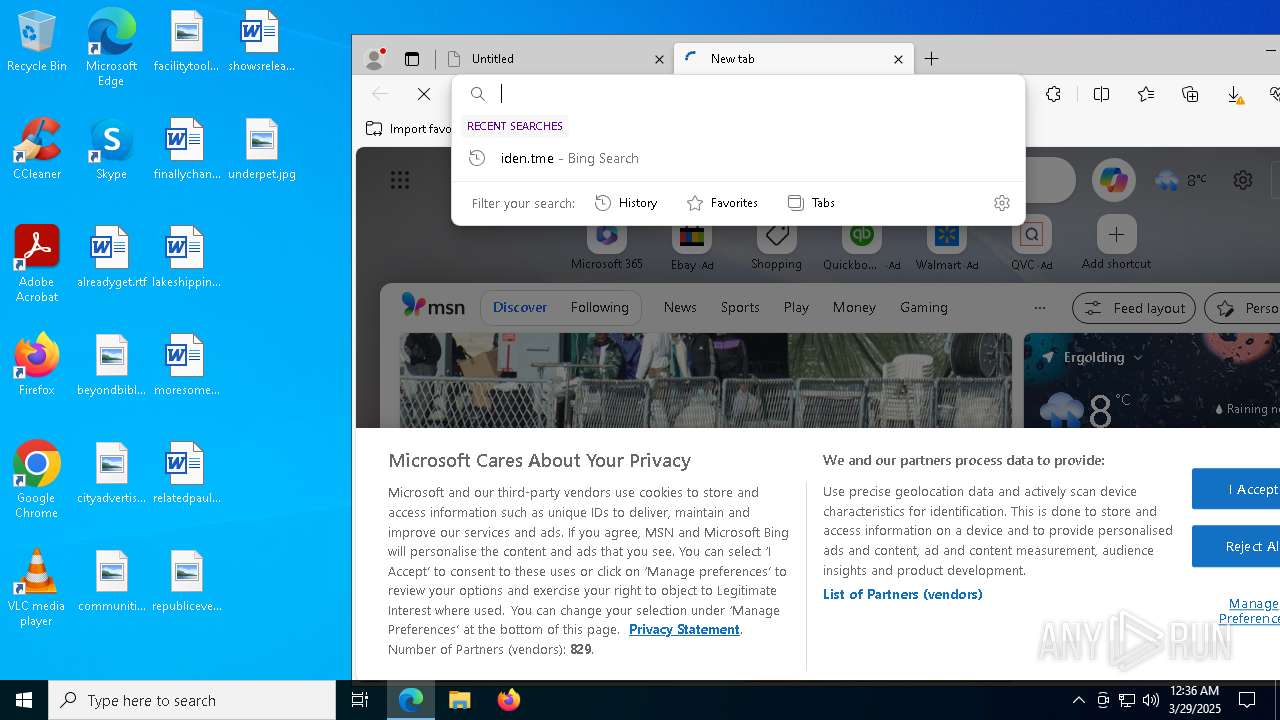This screenshot has height=720, width=1280.
Task: Click the stop loading X button
Action: (424, 94)
